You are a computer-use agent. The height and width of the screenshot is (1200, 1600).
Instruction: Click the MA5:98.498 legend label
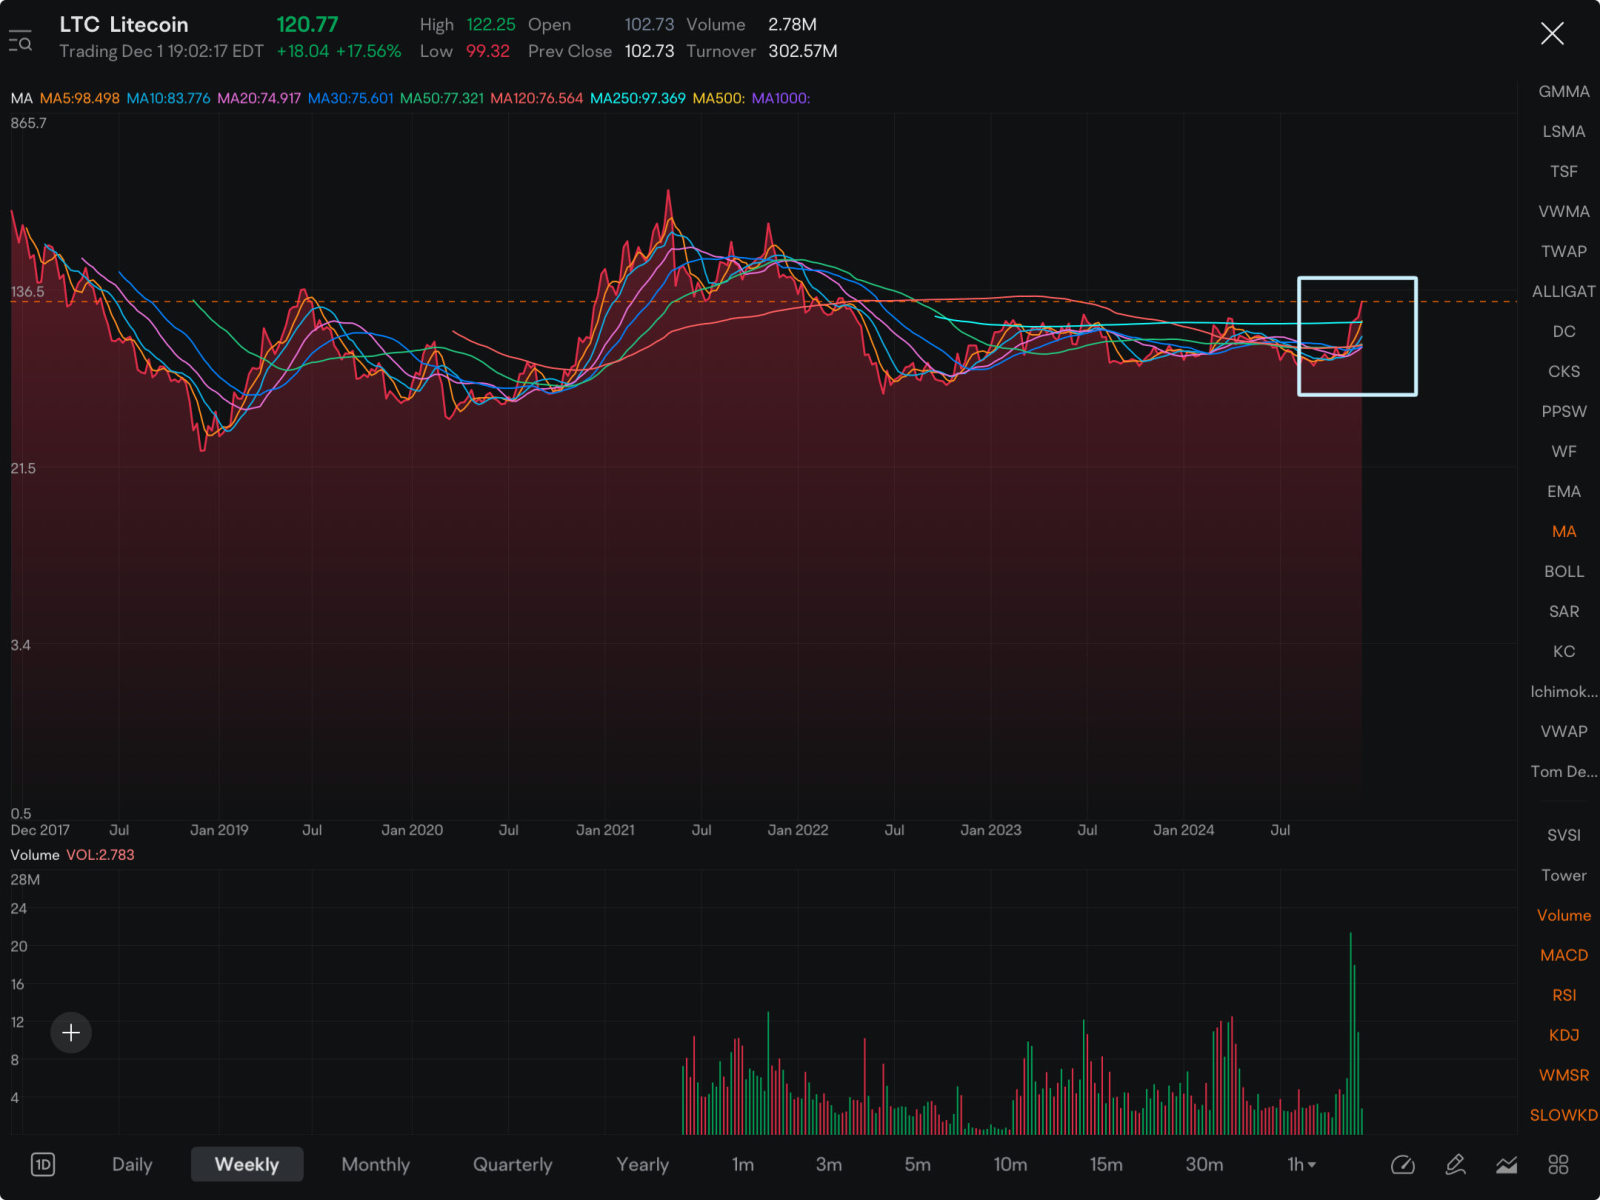[79, 98]
